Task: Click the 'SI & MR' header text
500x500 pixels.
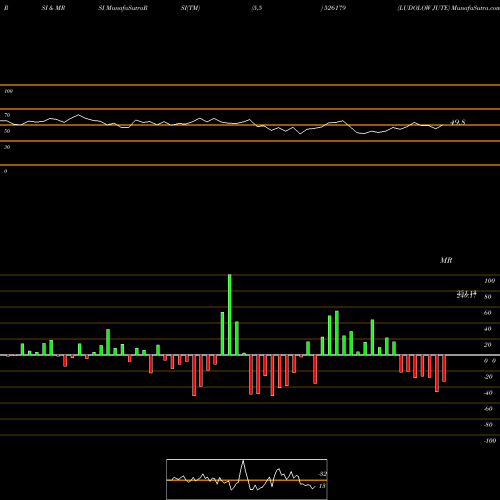Action: [53, 8]
